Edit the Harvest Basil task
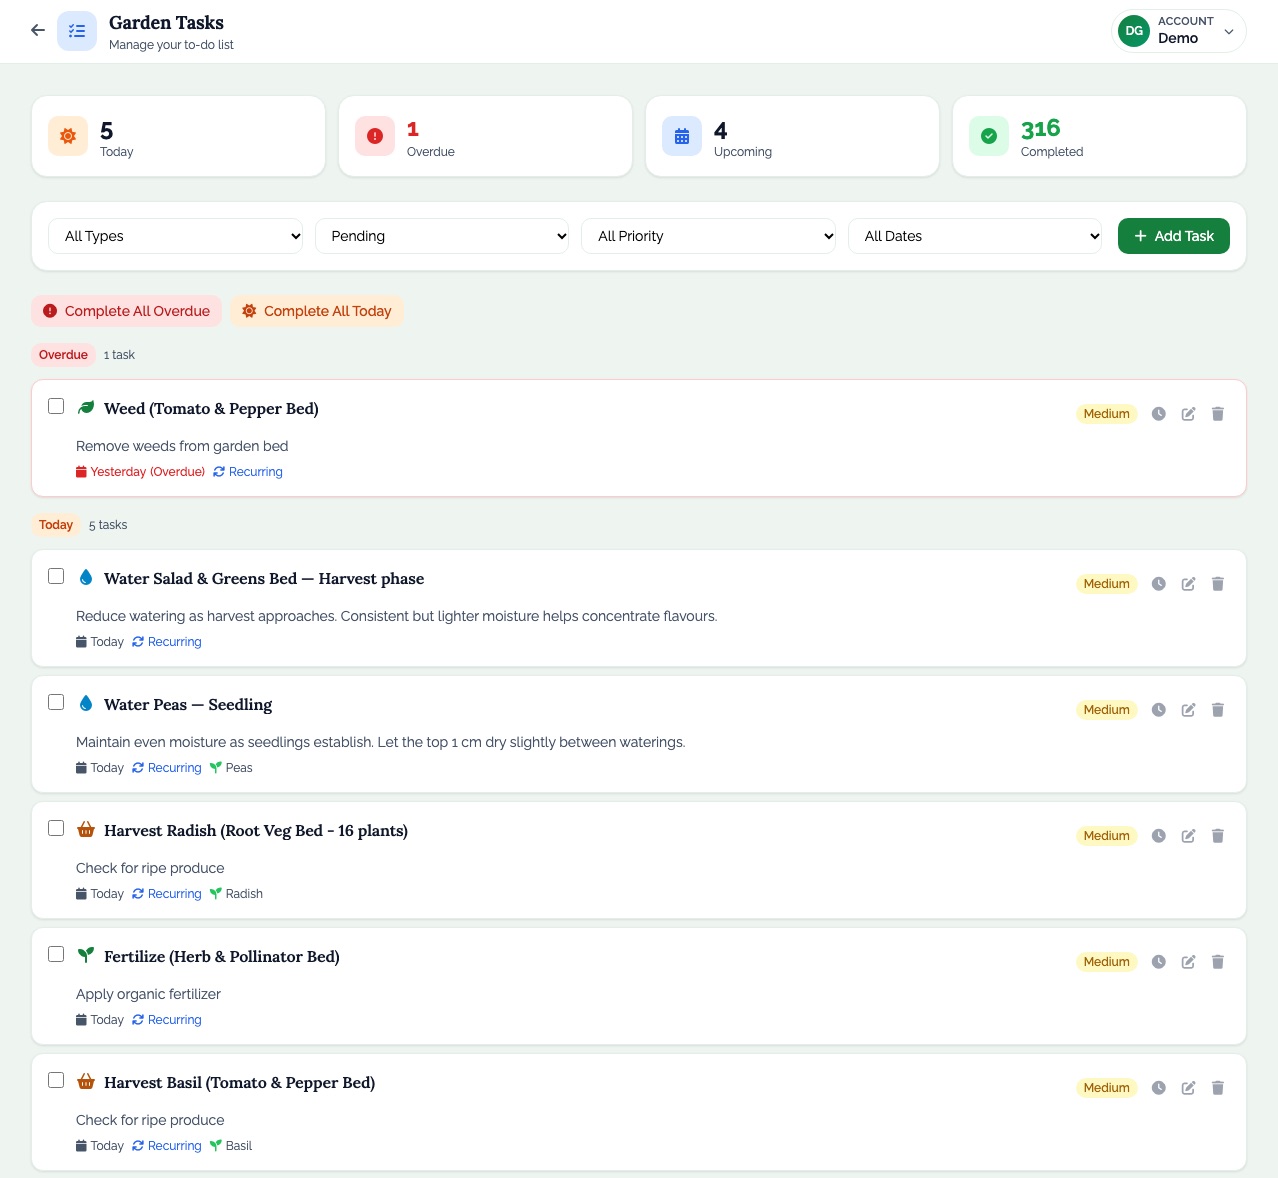This screenshot has width=1278, height=1178. [x=1188, y=1088]
